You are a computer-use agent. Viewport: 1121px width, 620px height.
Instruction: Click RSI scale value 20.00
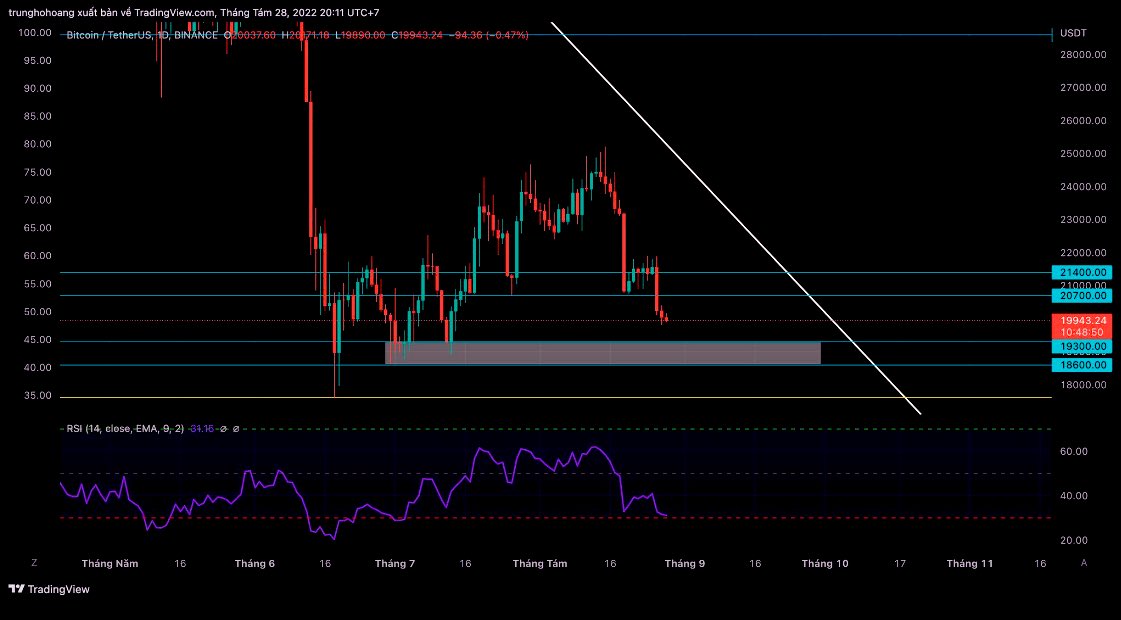pos(1075,540)
